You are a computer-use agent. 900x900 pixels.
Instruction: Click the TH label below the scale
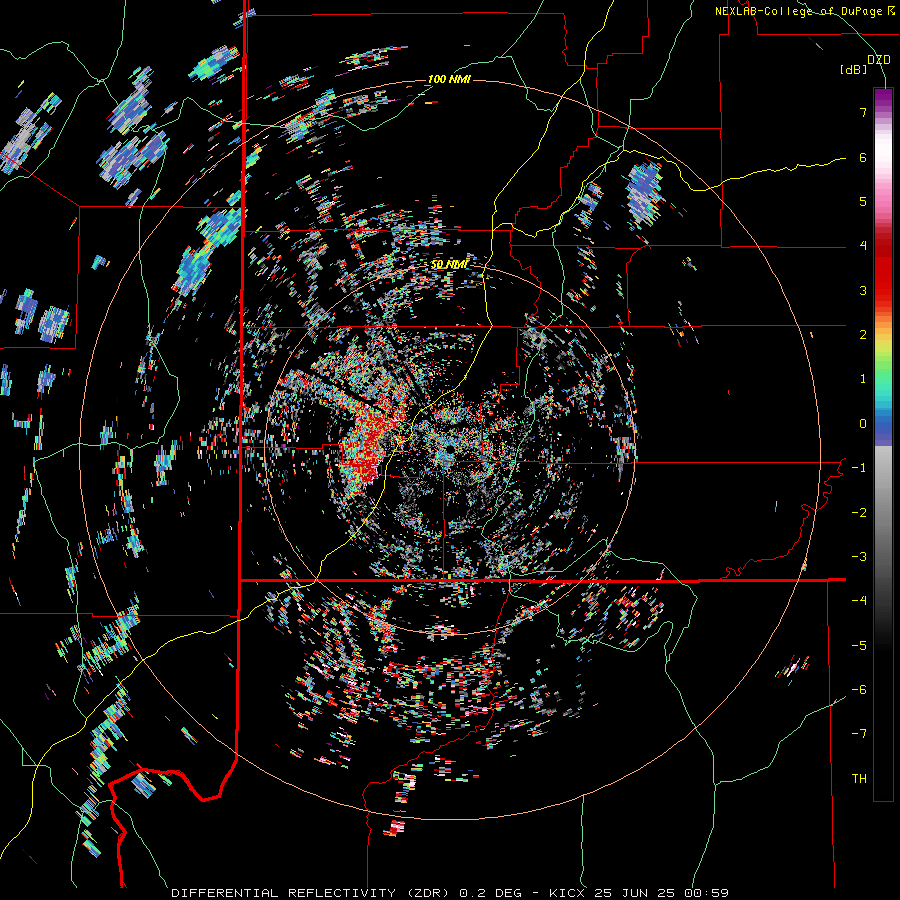coord(859,779)
